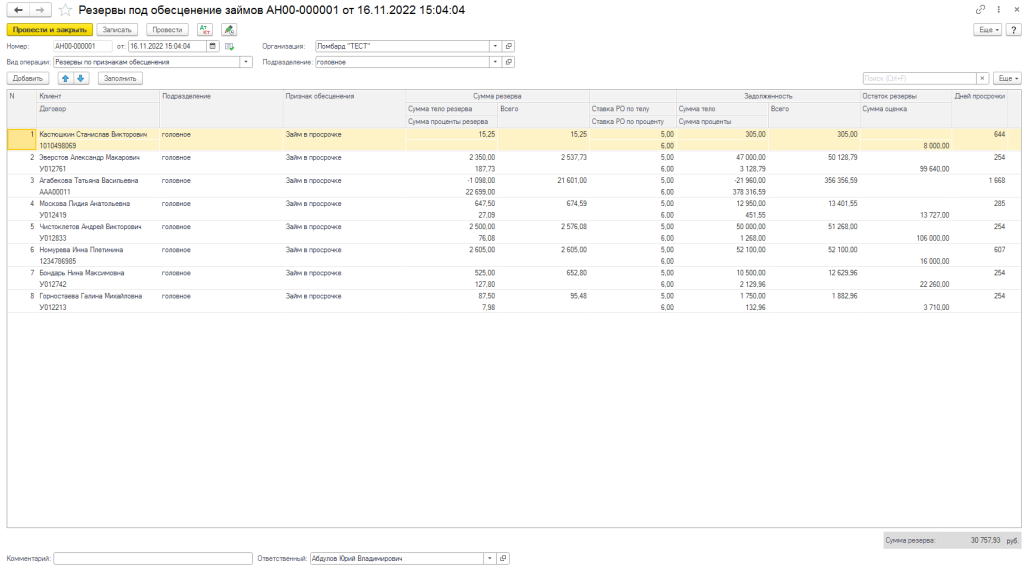The width and height of the screenshot is (1024, 567).
Task: Open the Дт/Кт postings view icon
Action: pos(204,30)
